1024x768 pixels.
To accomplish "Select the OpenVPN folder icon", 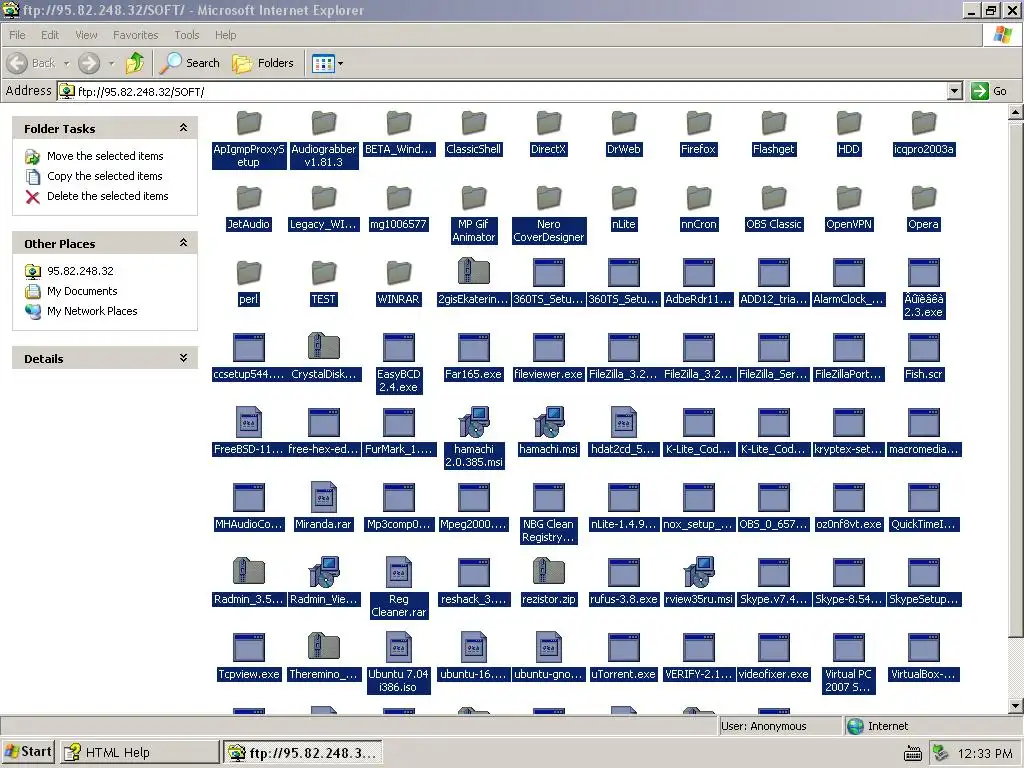I will pos(849,197).
